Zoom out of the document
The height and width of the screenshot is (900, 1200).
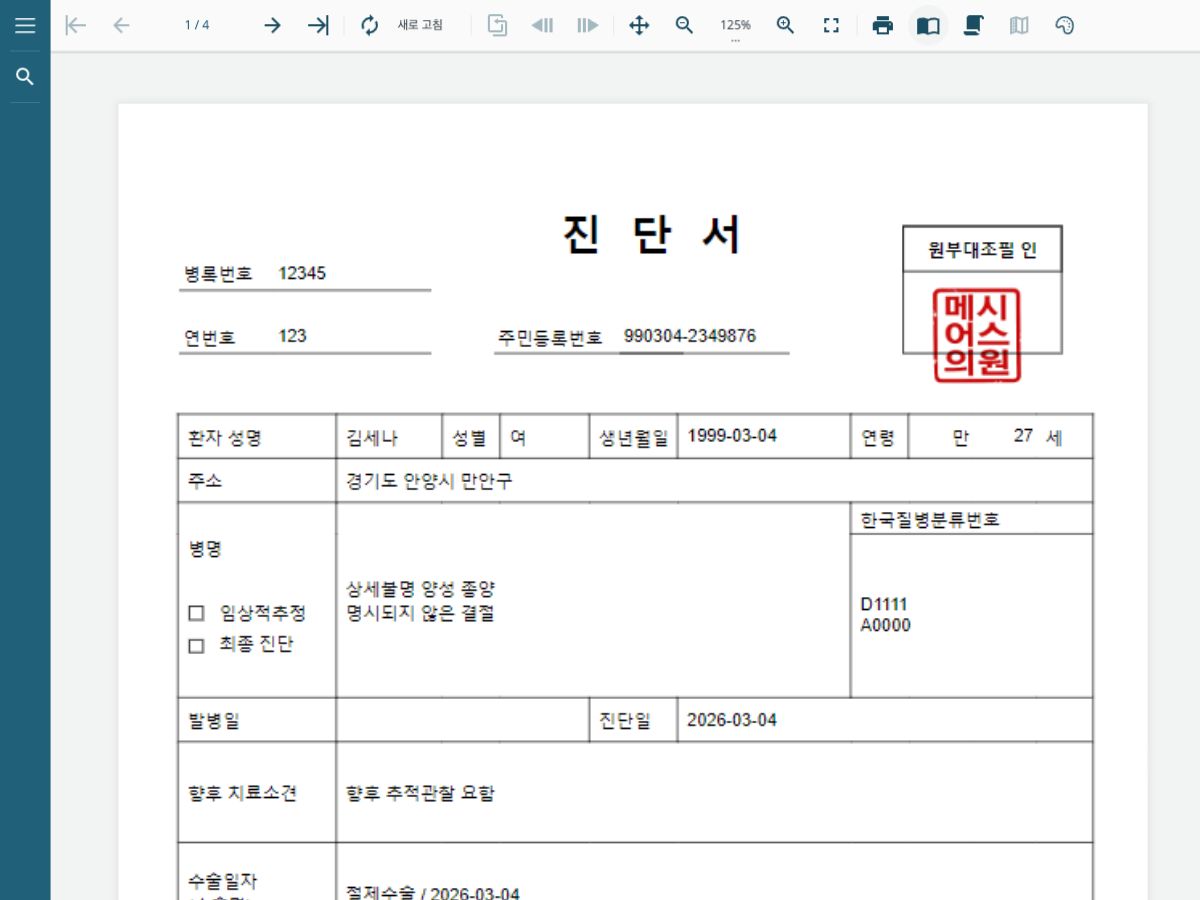pos(684,25)
